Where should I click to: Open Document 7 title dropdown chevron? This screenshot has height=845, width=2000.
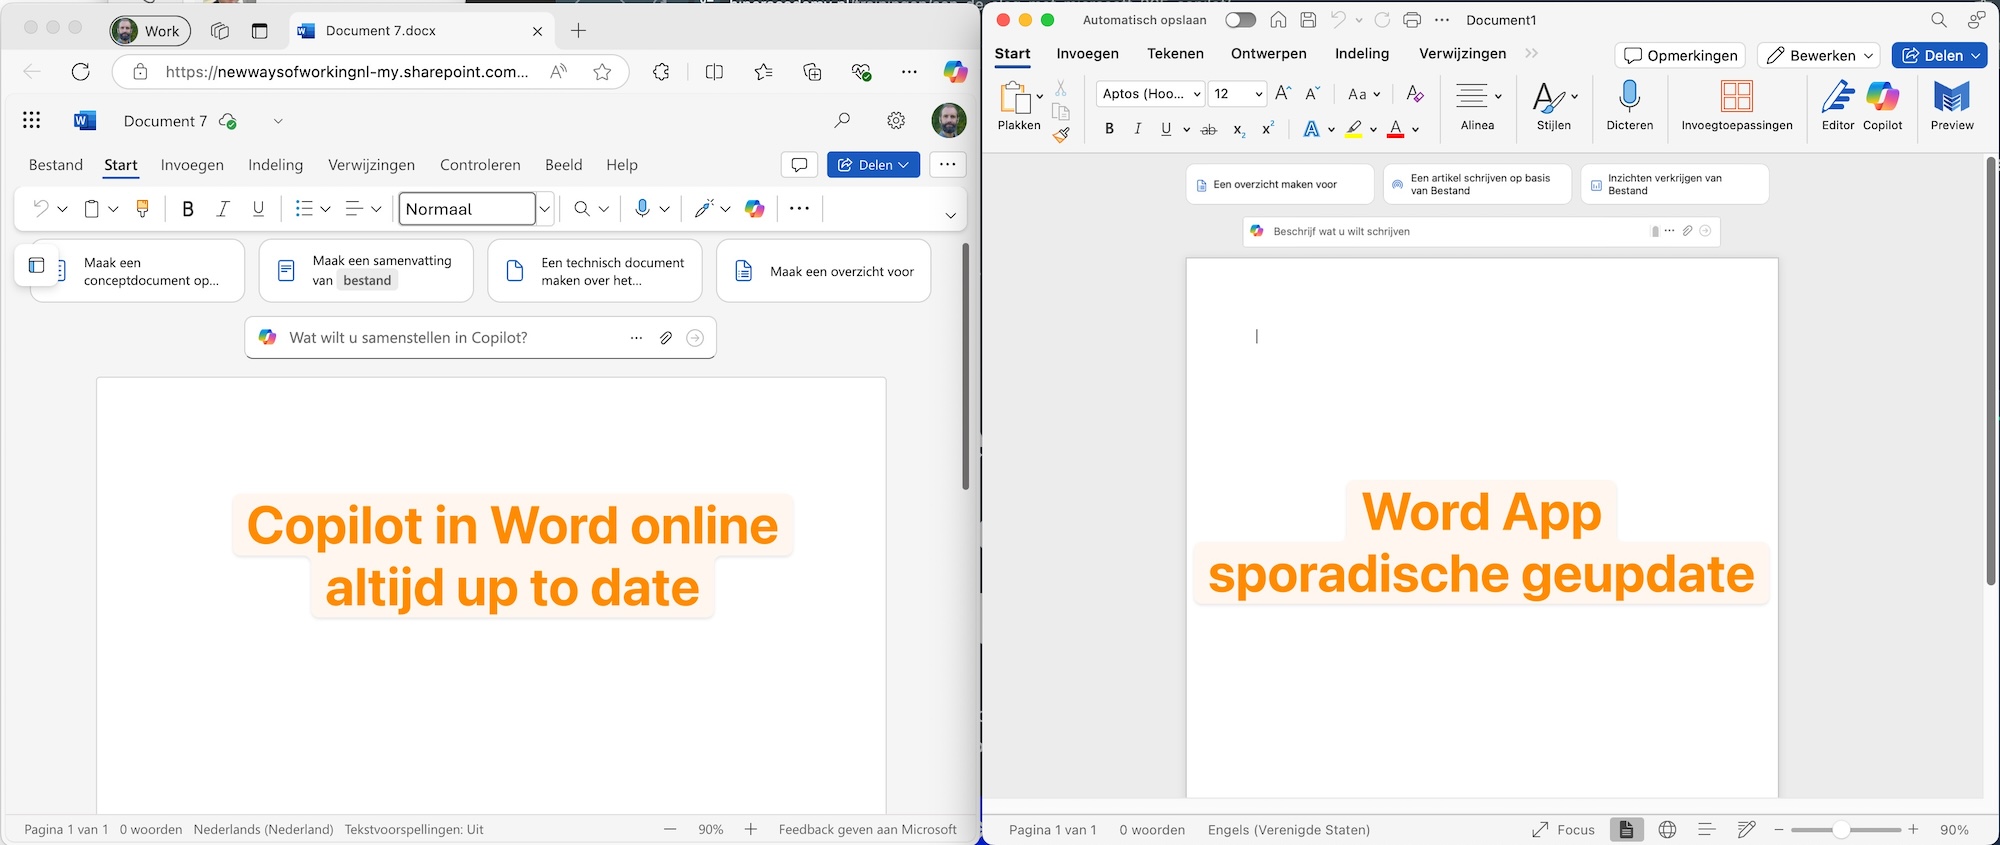(x=278, y=121)
